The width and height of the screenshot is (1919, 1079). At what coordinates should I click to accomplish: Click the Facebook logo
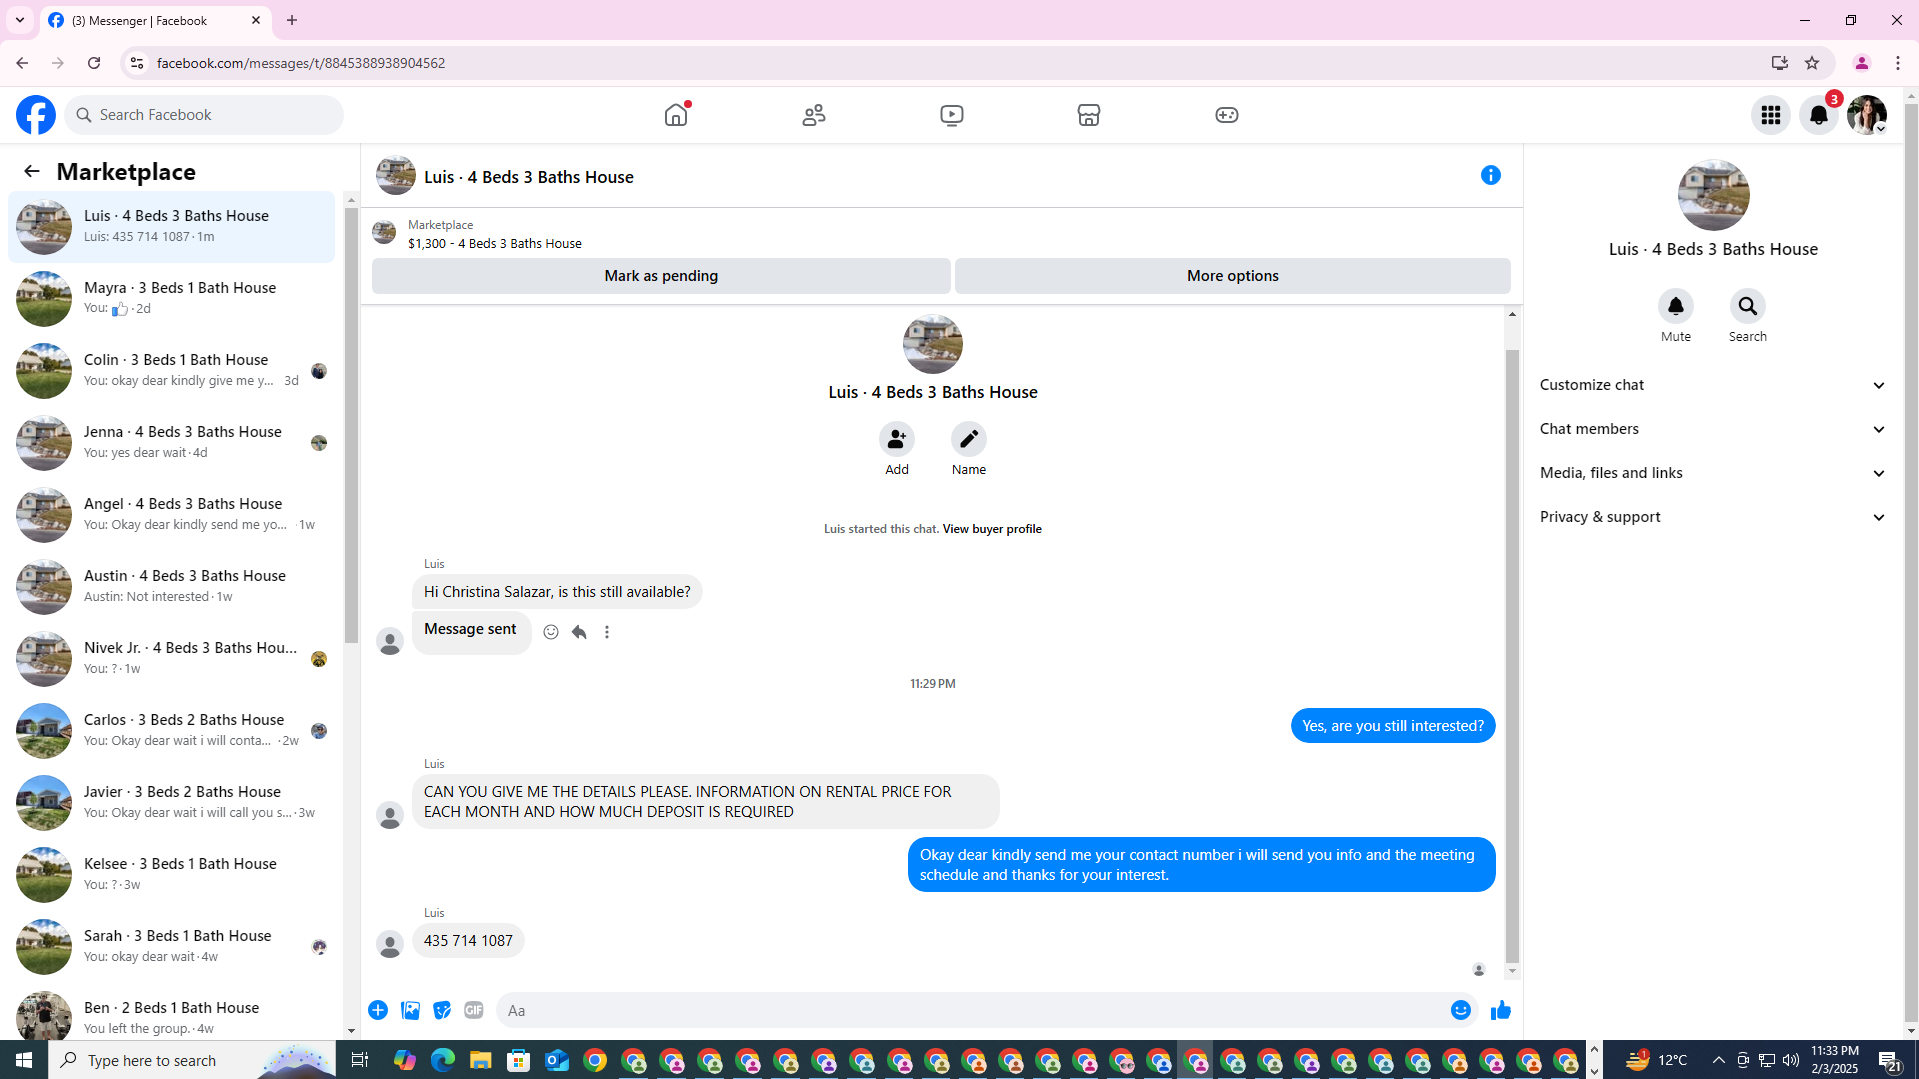pyautogui.click(x=36, y=115)
